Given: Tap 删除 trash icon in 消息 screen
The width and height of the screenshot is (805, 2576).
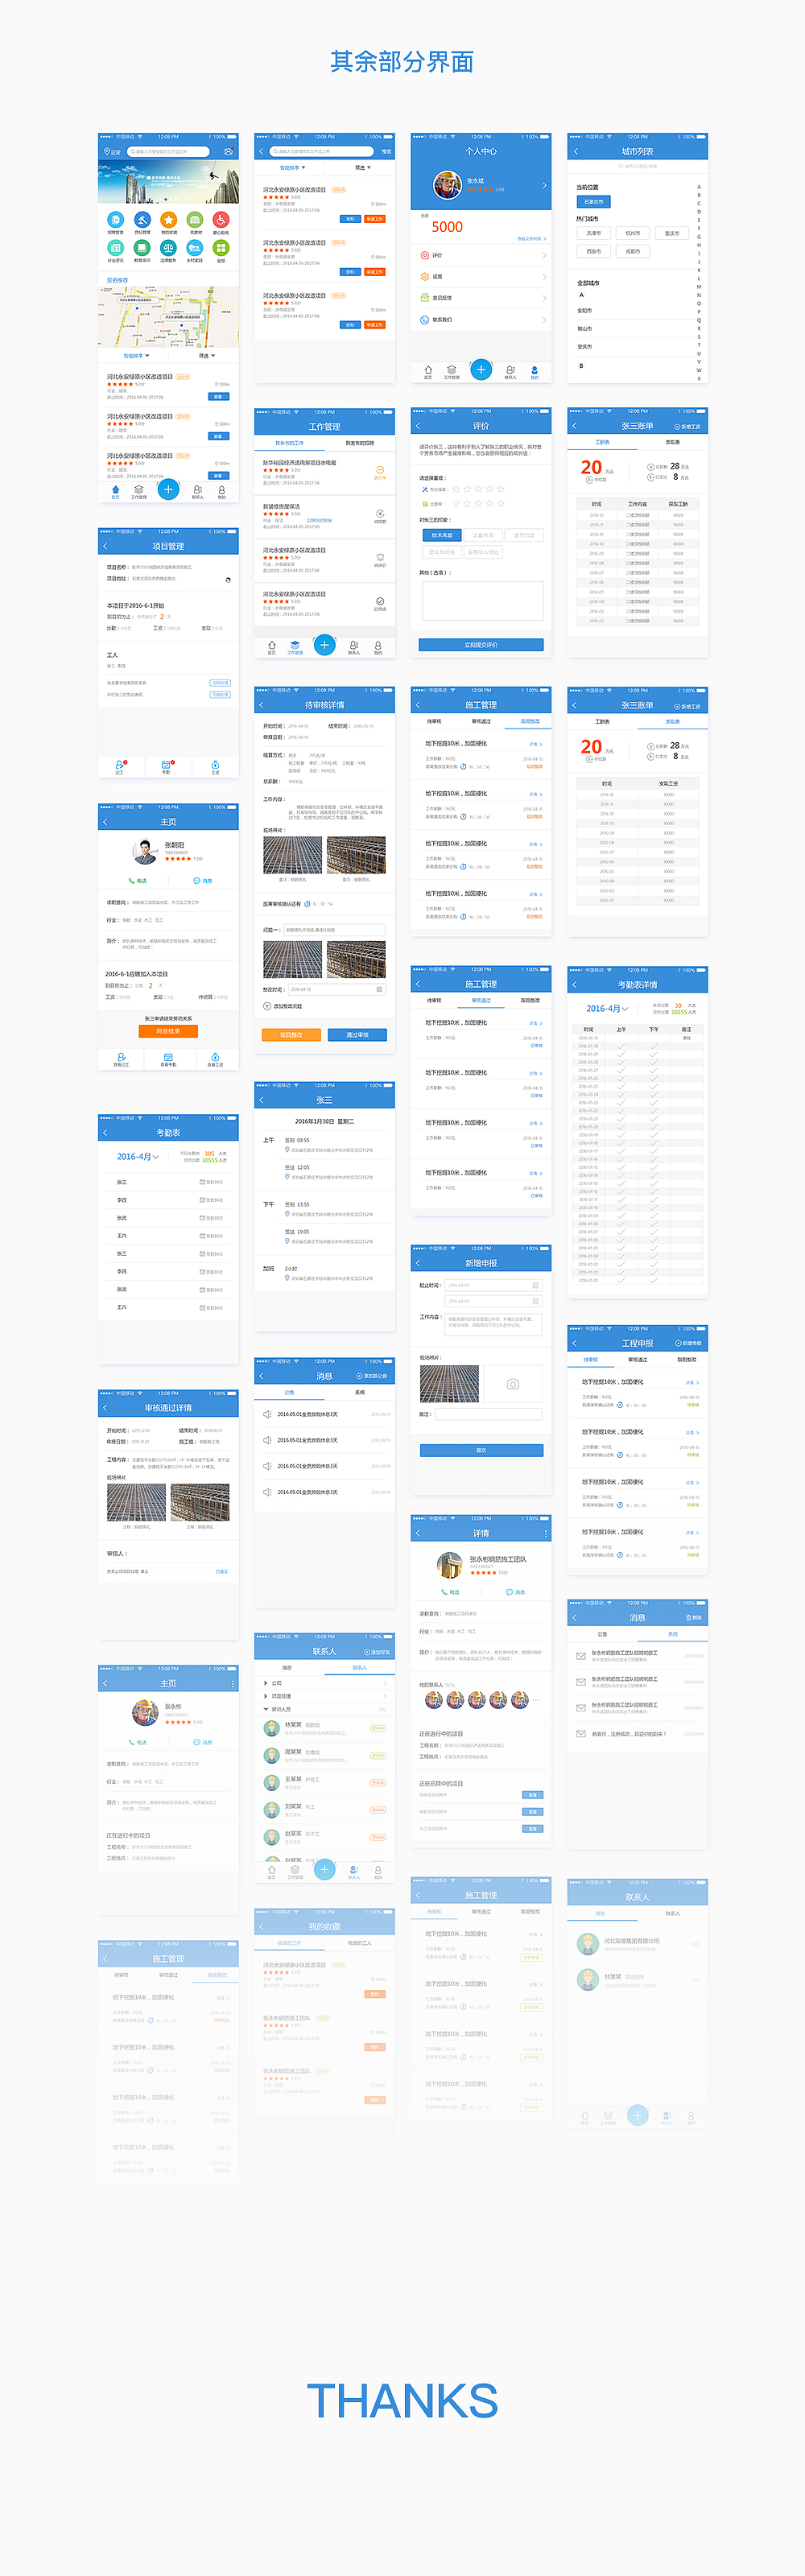Looking at the screenshot, I should click(x=694, y=1617).
